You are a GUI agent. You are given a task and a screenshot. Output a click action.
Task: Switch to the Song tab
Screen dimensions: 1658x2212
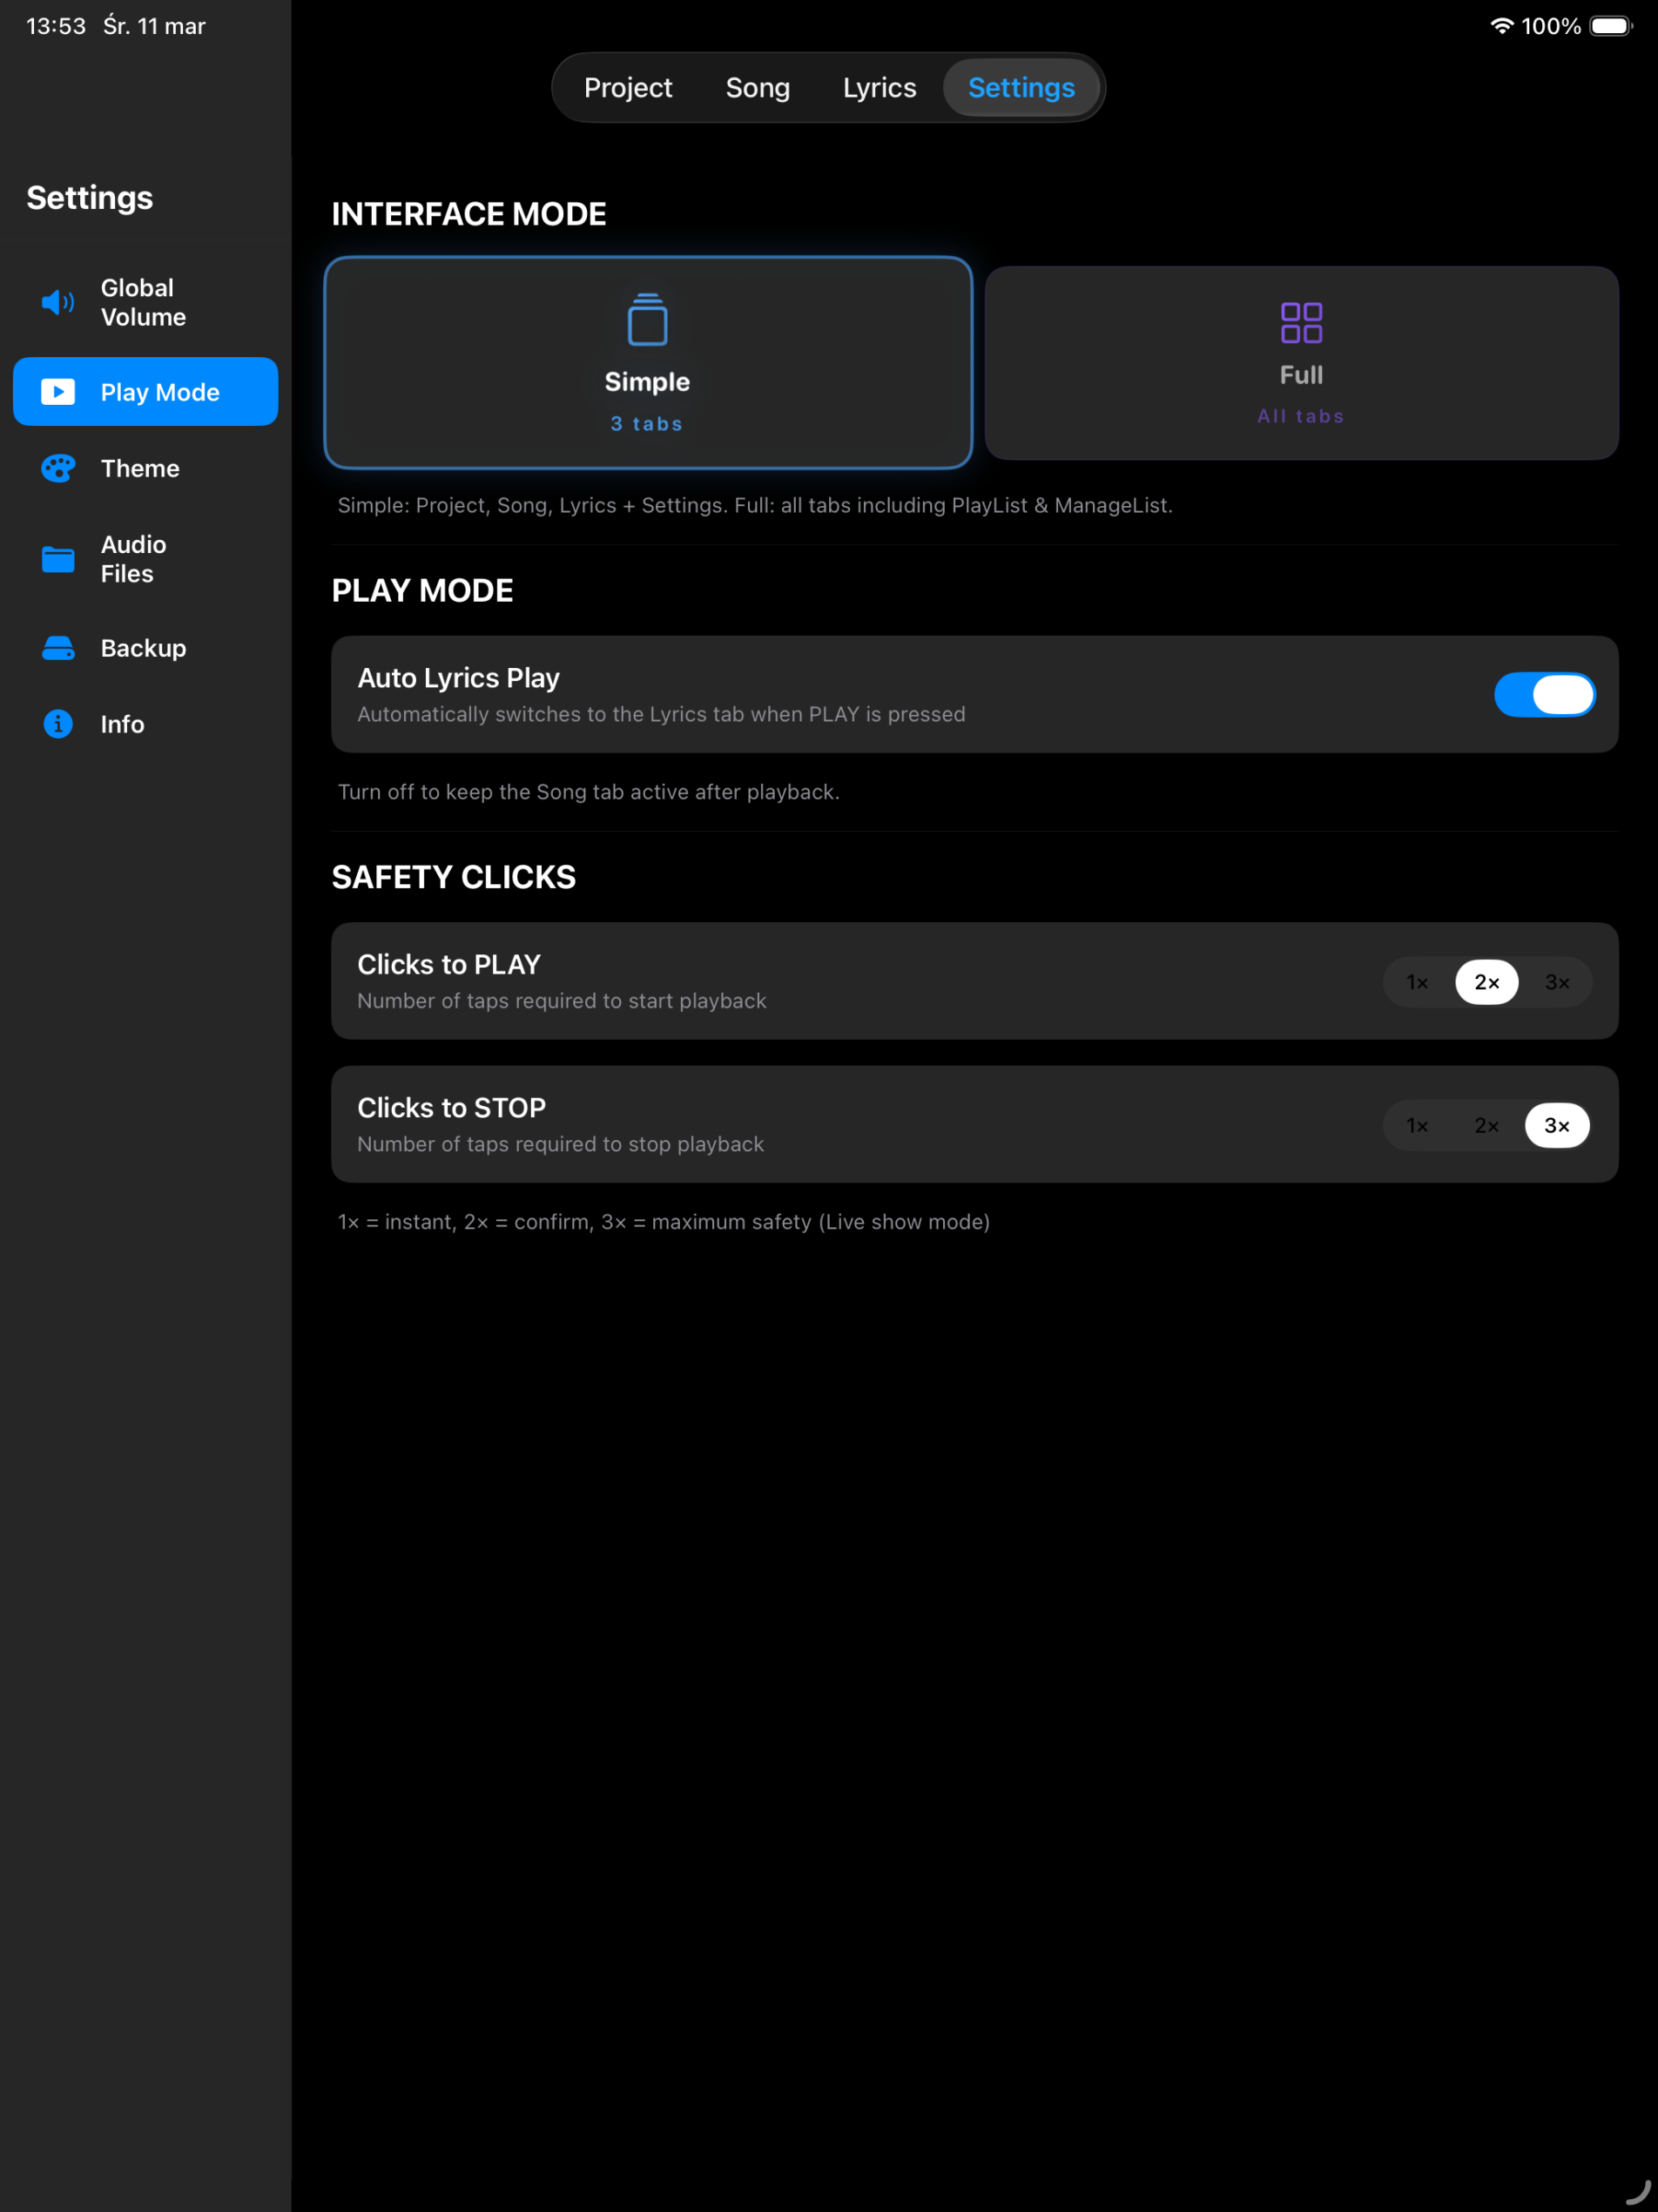757,87
